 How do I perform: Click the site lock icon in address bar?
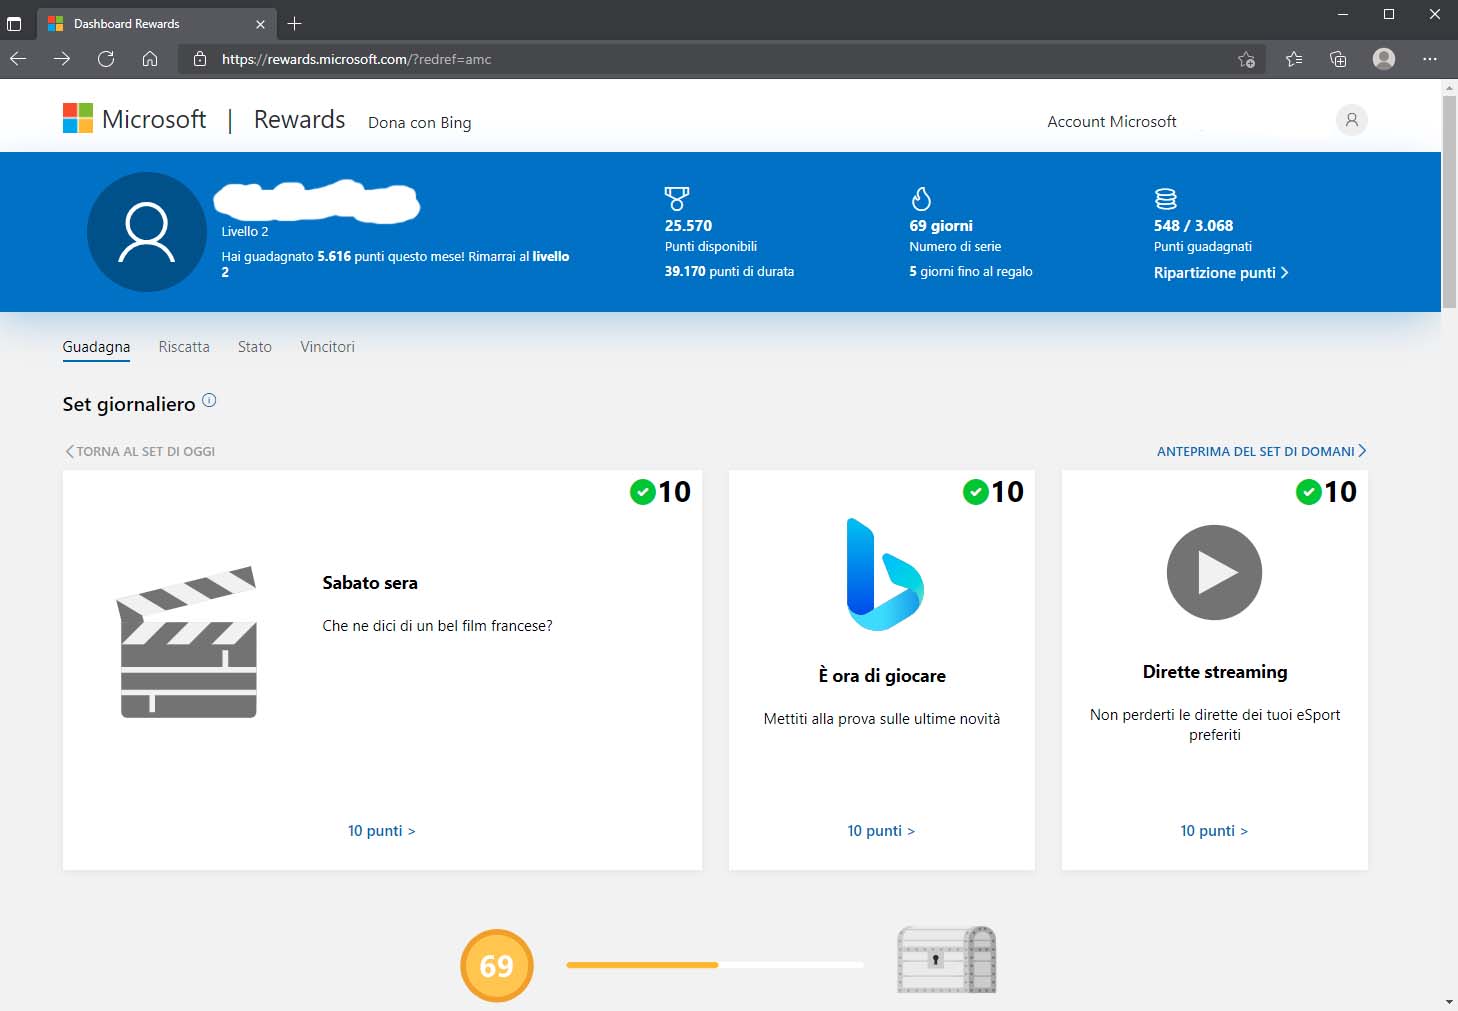200,59
